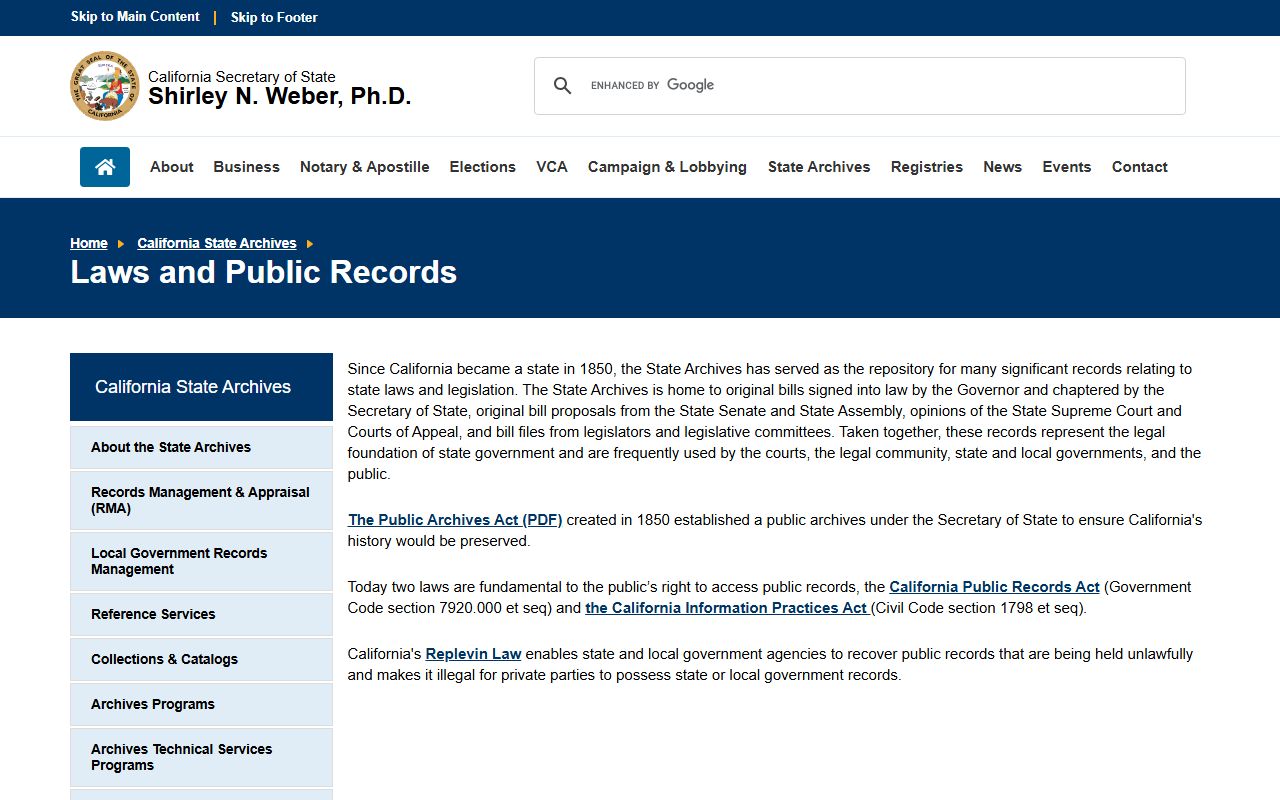Click Skip to Main Content link
Image resolution: width=1280 pixels, height=800 pixels.
click(x=135, y=17)
